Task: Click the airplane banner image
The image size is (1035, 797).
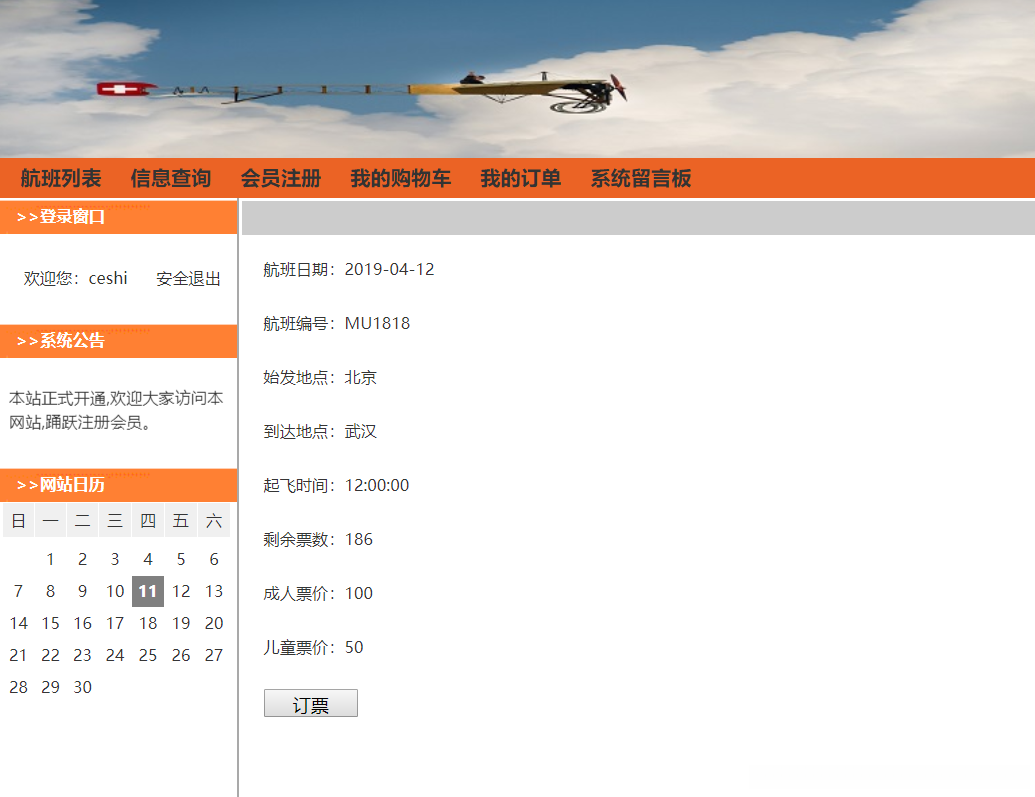Action: (x=518, y=79)
